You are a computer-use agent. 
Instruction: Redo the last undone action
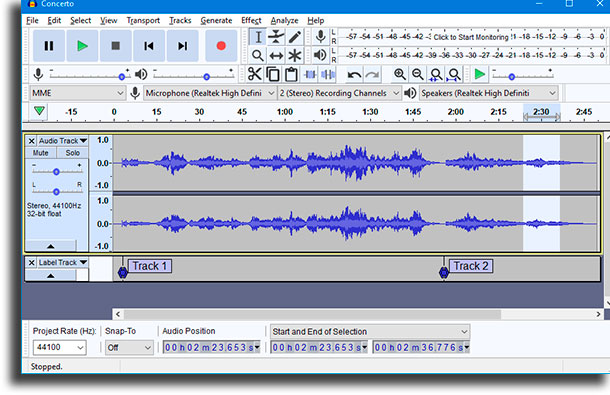(372, 74)
